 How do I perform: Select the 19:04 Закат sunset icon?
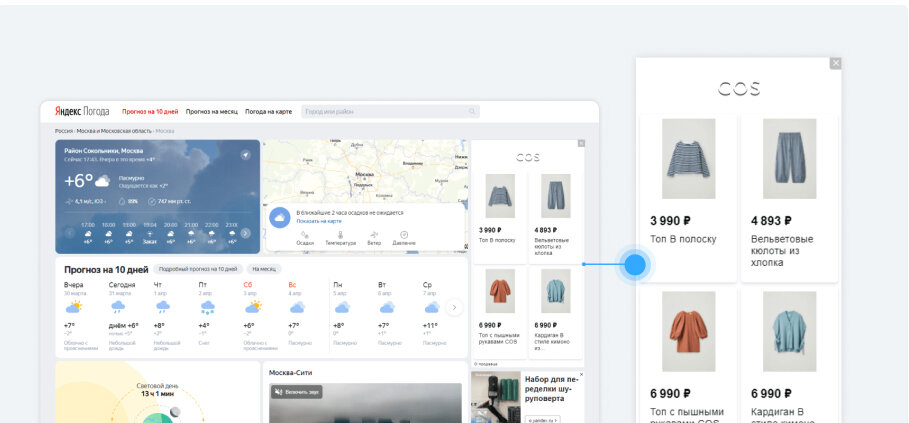coord(150,233)
